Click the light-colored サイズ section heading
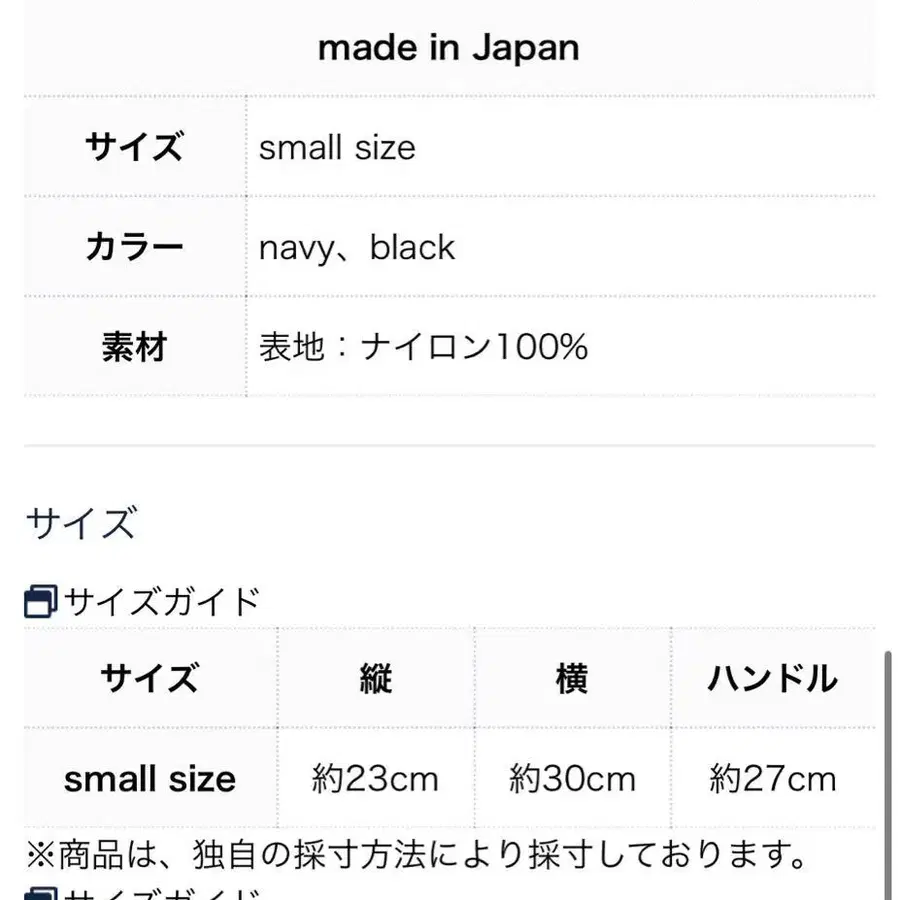Screen dimensions: 900x900 tap(81, 523)
